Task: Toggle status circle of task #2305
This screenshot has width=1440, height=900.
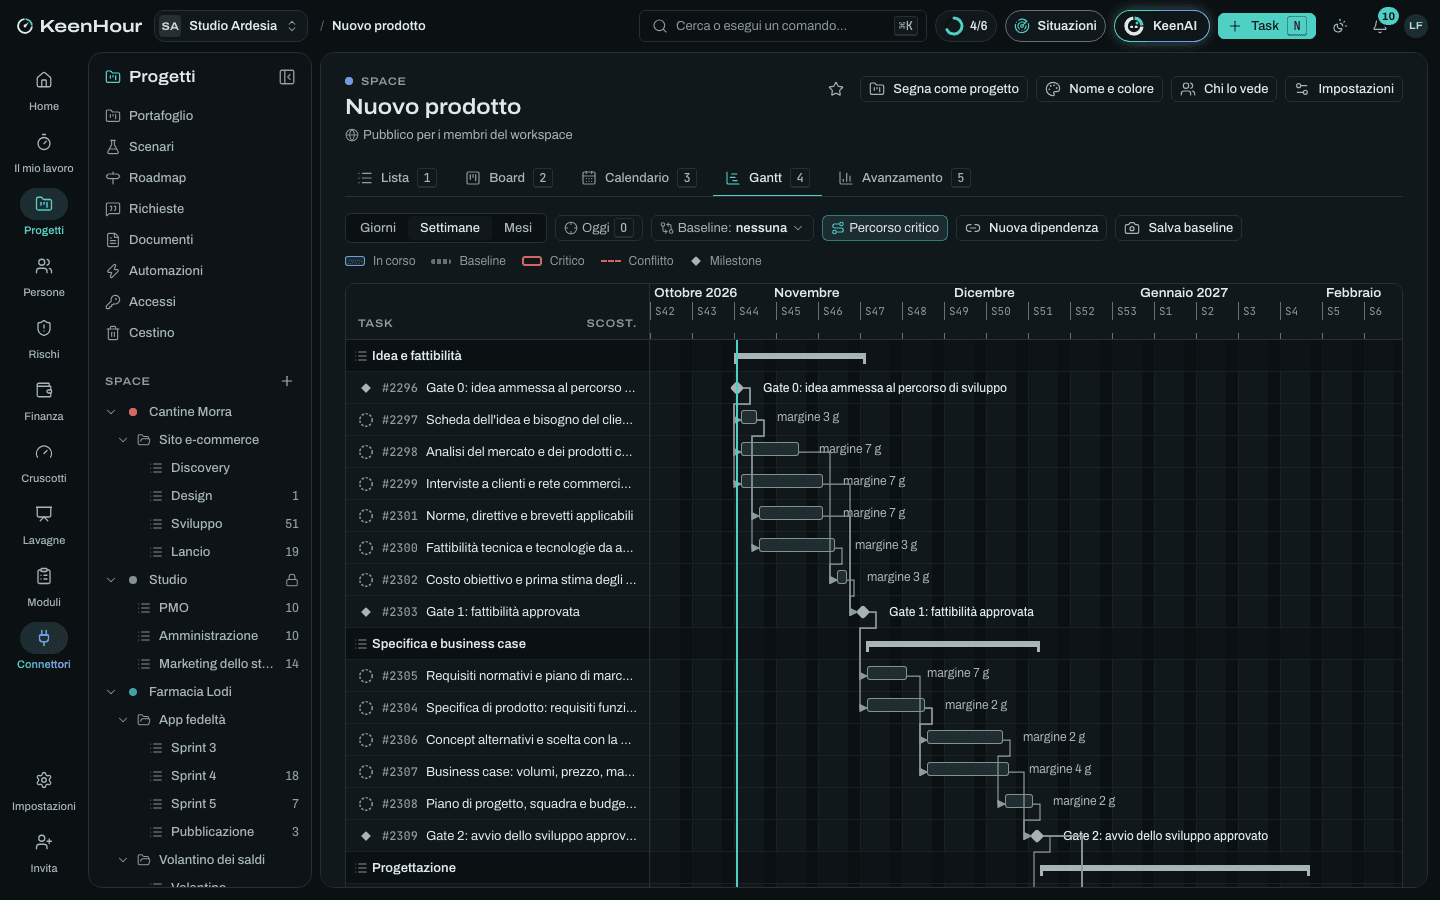Action: tap(366, 676)
